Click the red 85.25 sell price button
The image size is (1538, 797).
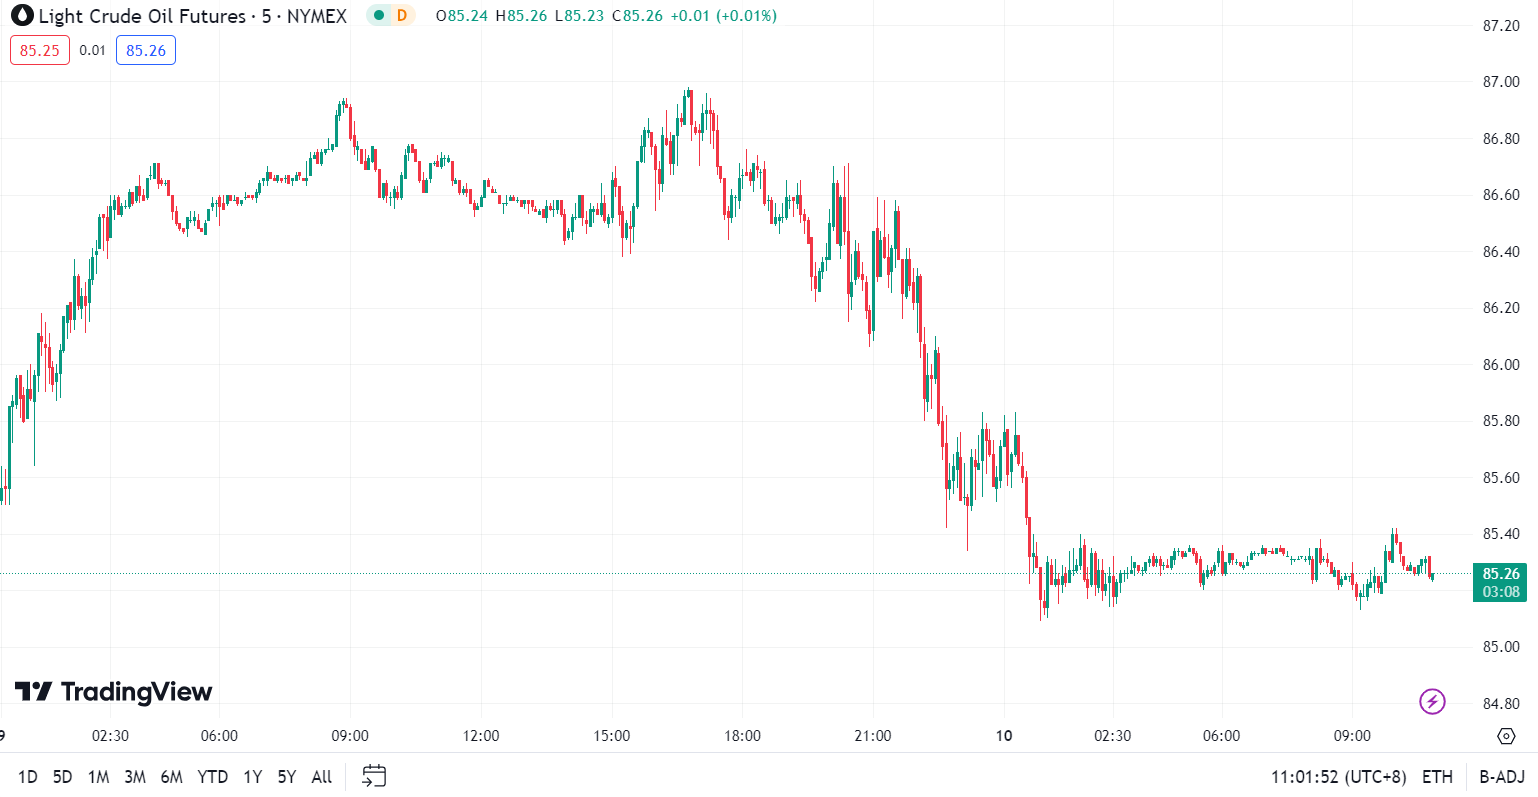point(40,50)
